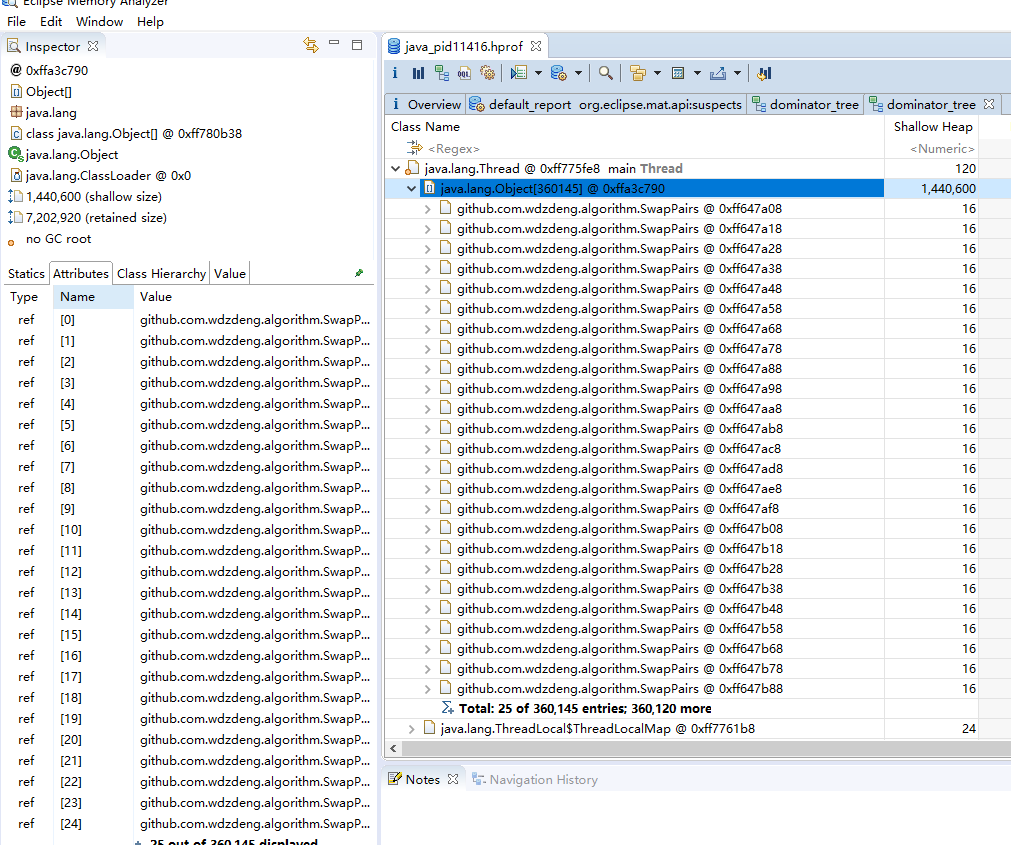Click the Value column header in Attributes
1011x845 pixels.
[x=254, y=296]
